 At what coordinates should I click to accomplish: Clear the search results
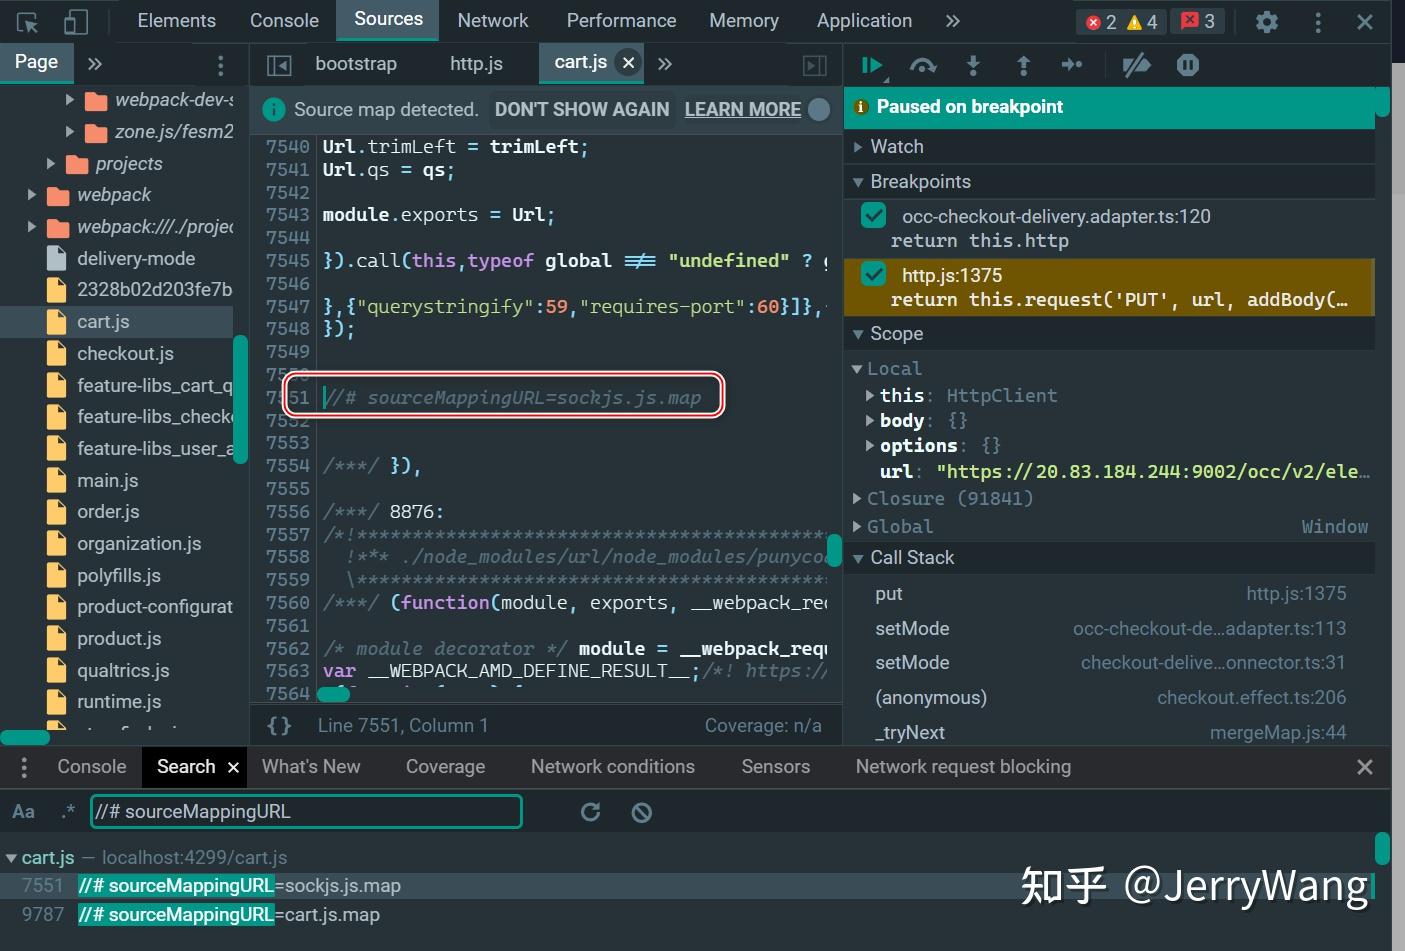[642, 812]
